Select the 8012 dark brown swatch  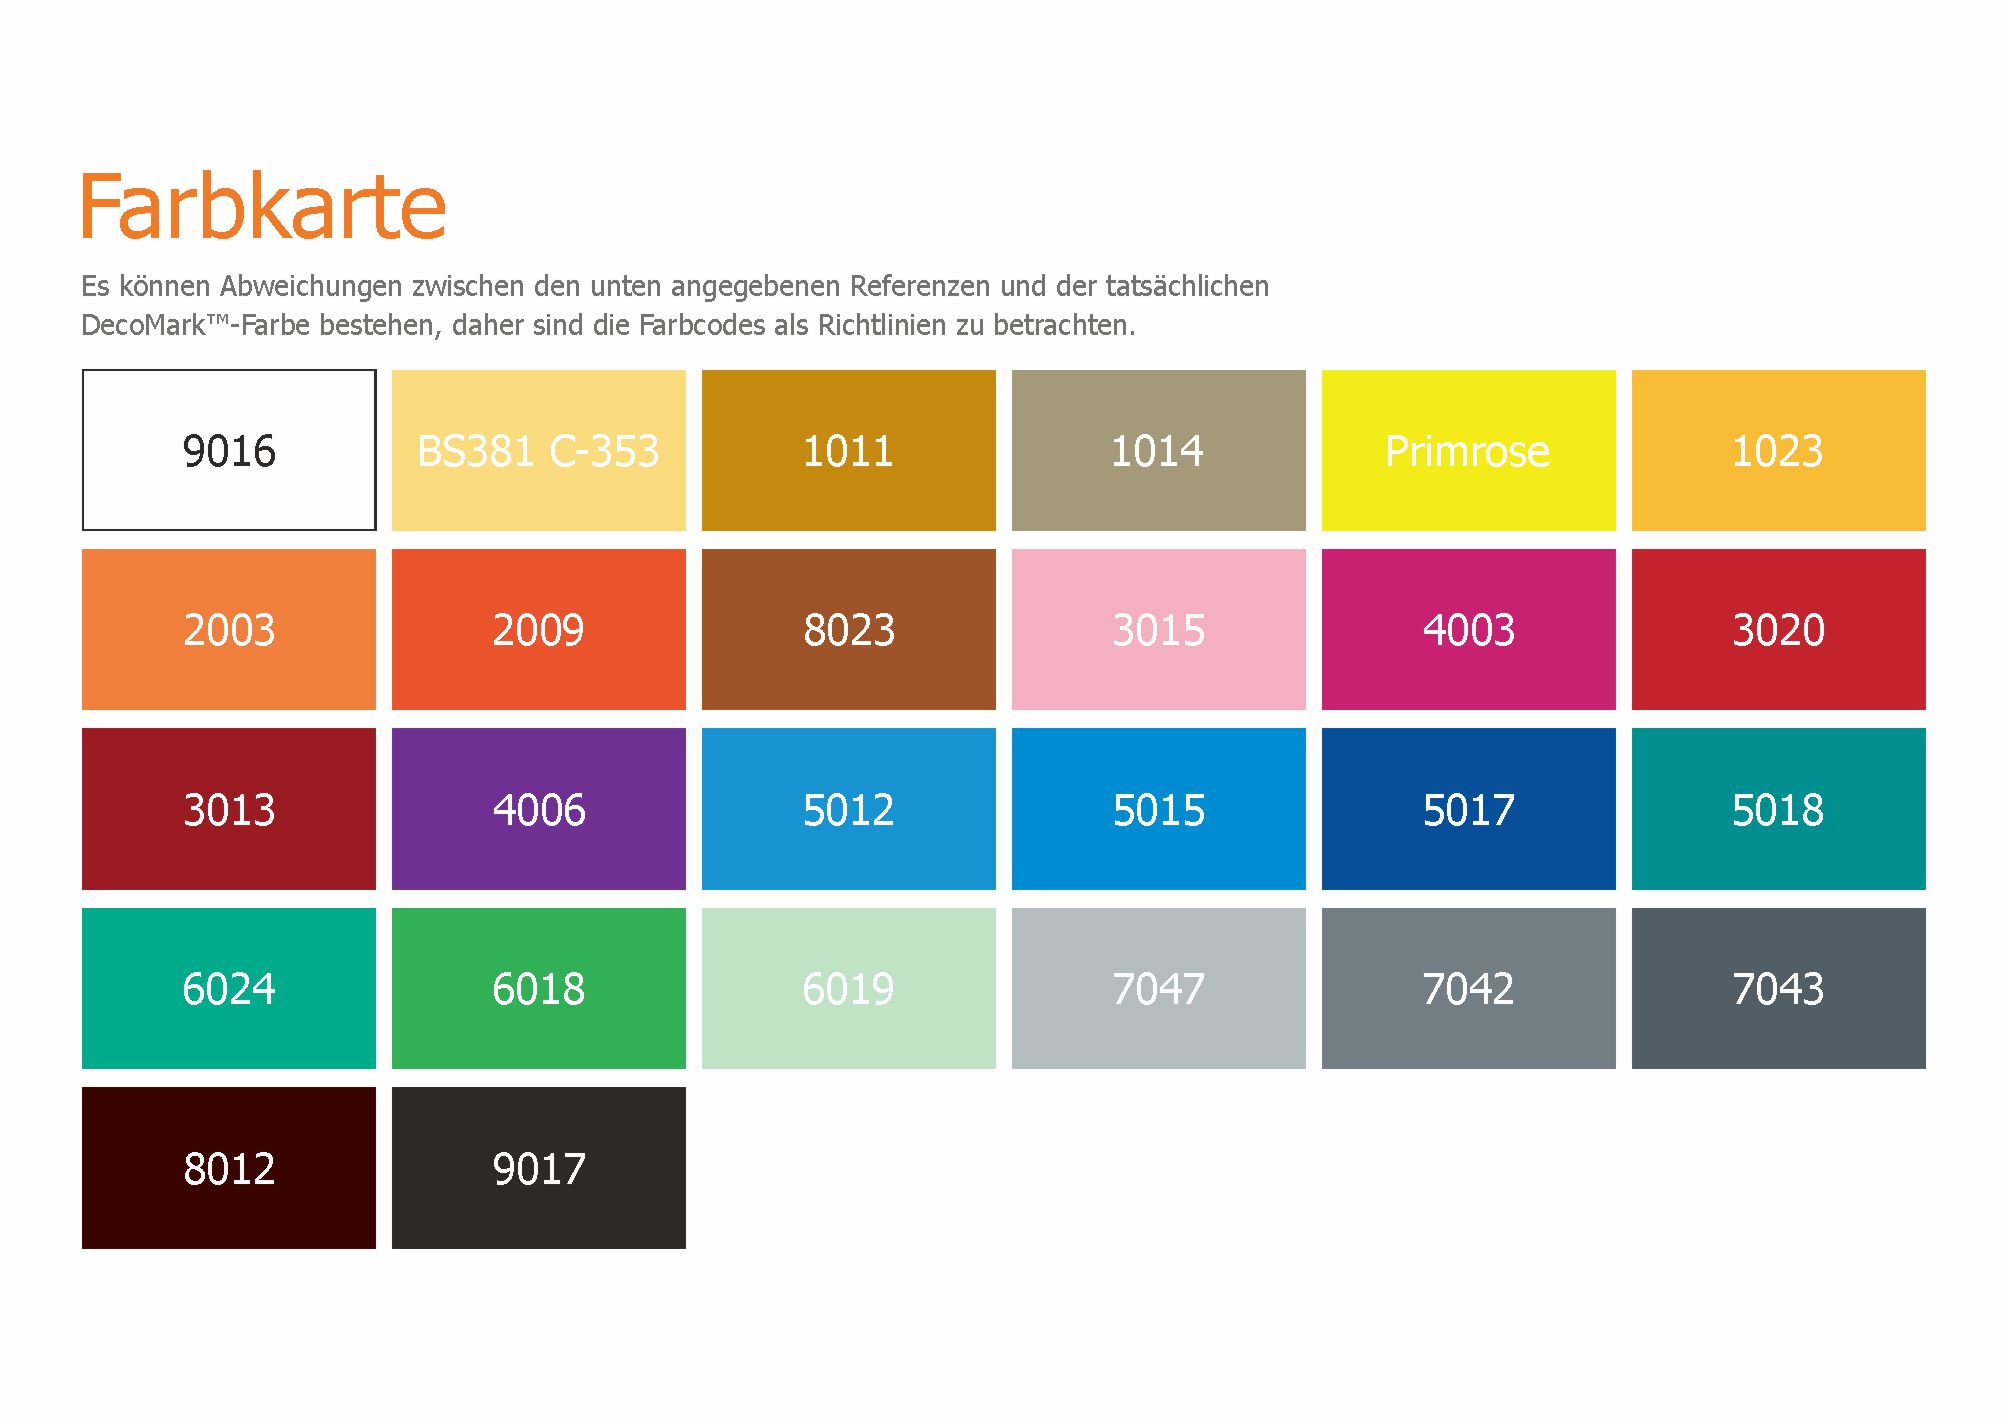pos(229,1167)
